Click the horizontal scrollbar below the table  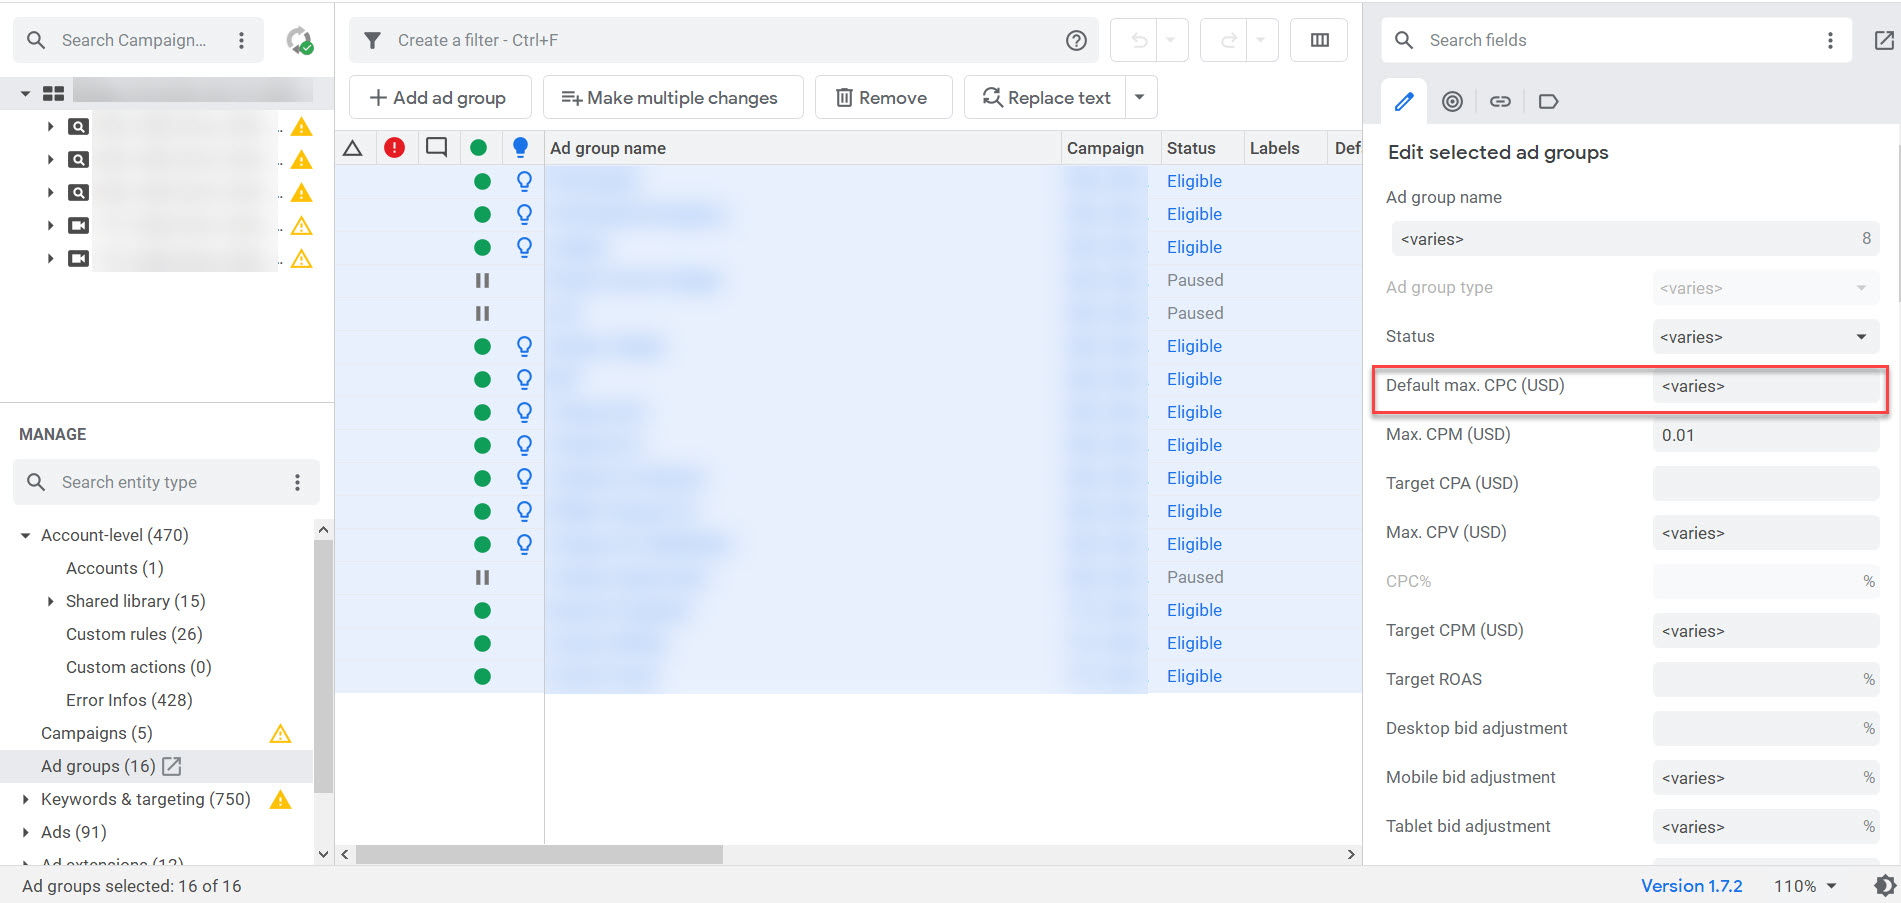[540, 855]
